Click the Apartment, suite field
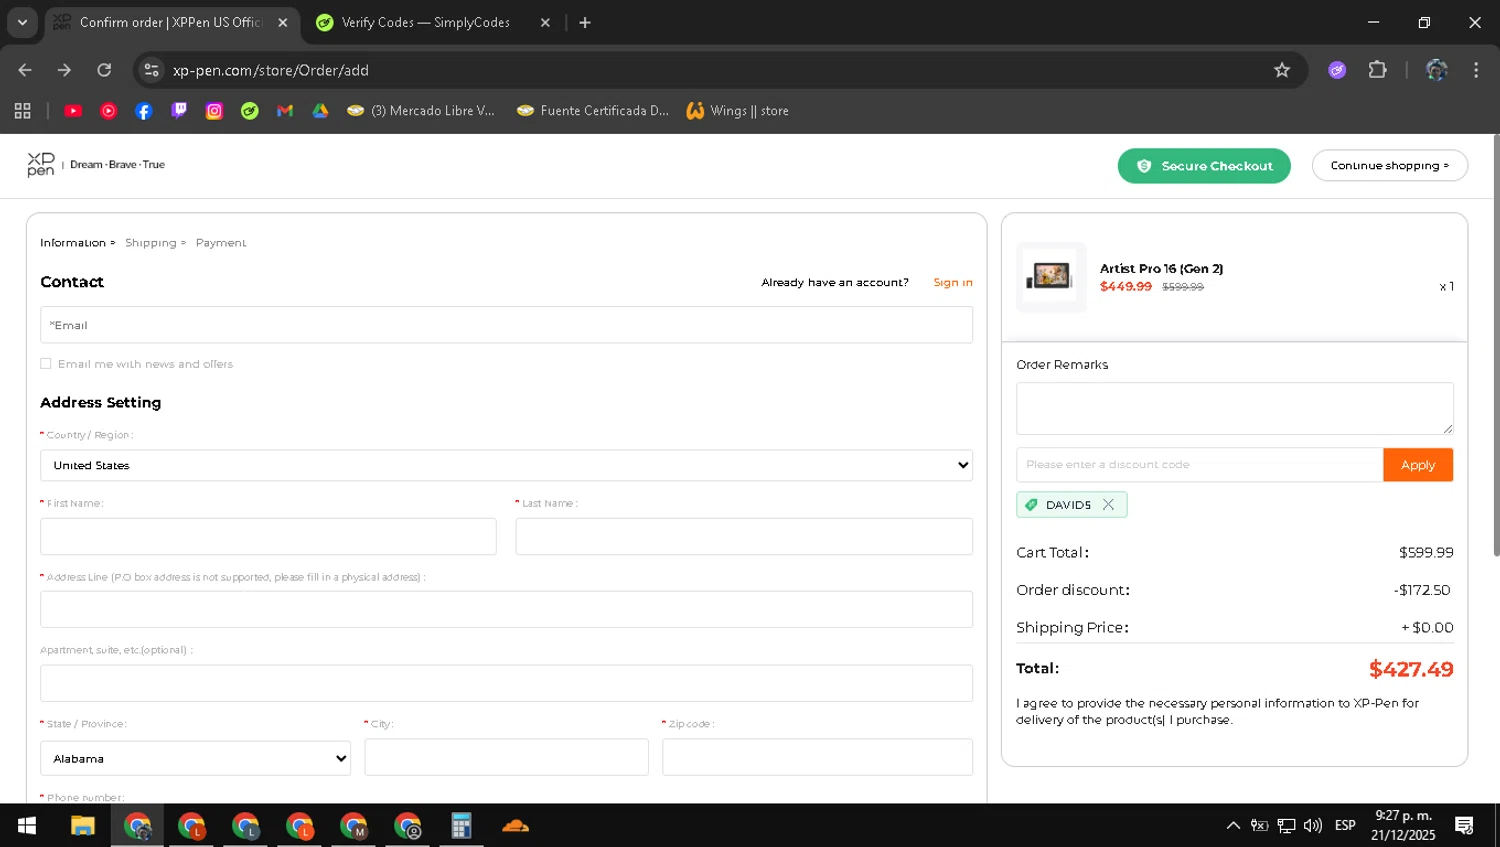This screenshot has width=1500, height=847. tap(506, 683)
